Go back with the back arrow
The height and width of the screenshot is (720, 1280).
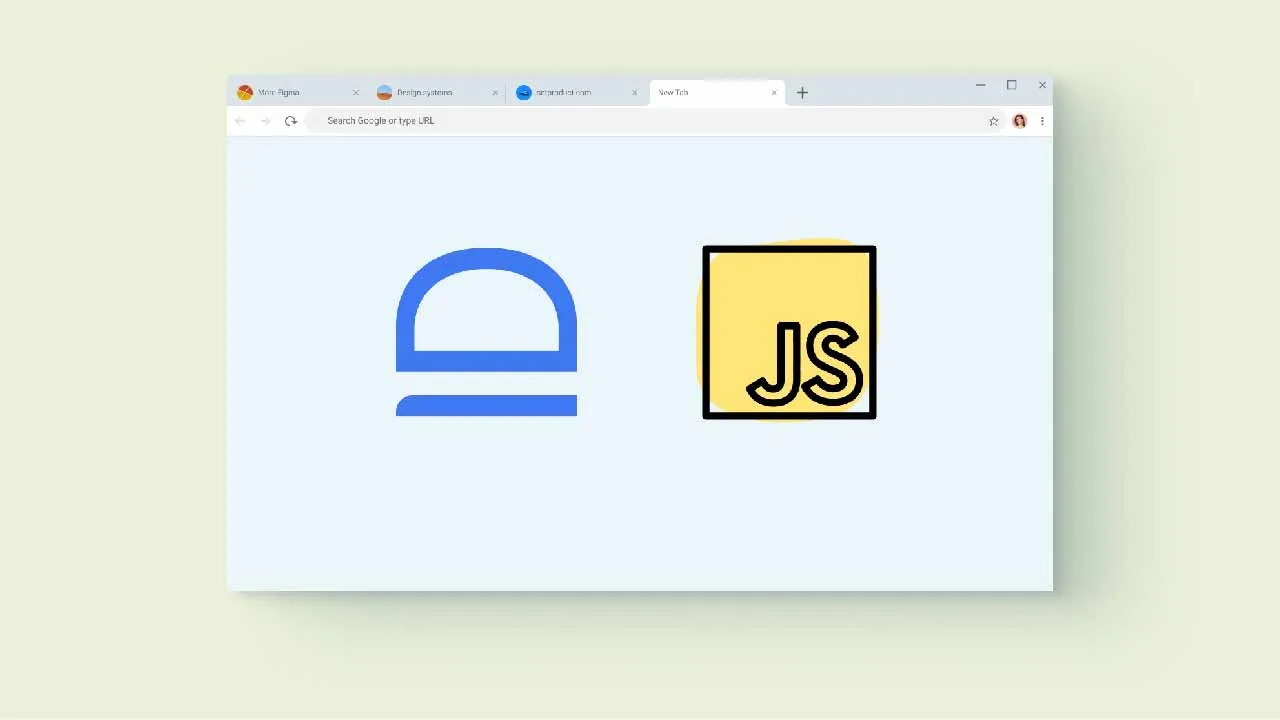pyautogui.click(x=240, y=121)
